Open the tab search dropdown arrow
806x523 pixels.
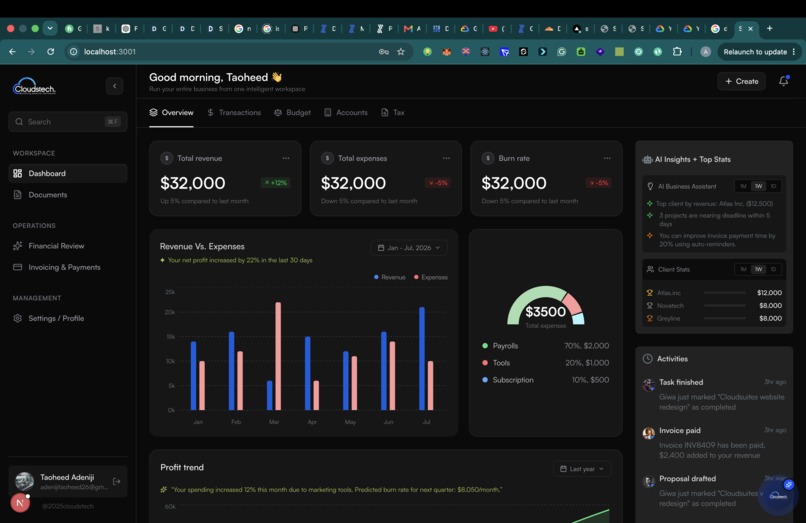tap(50, 28)
